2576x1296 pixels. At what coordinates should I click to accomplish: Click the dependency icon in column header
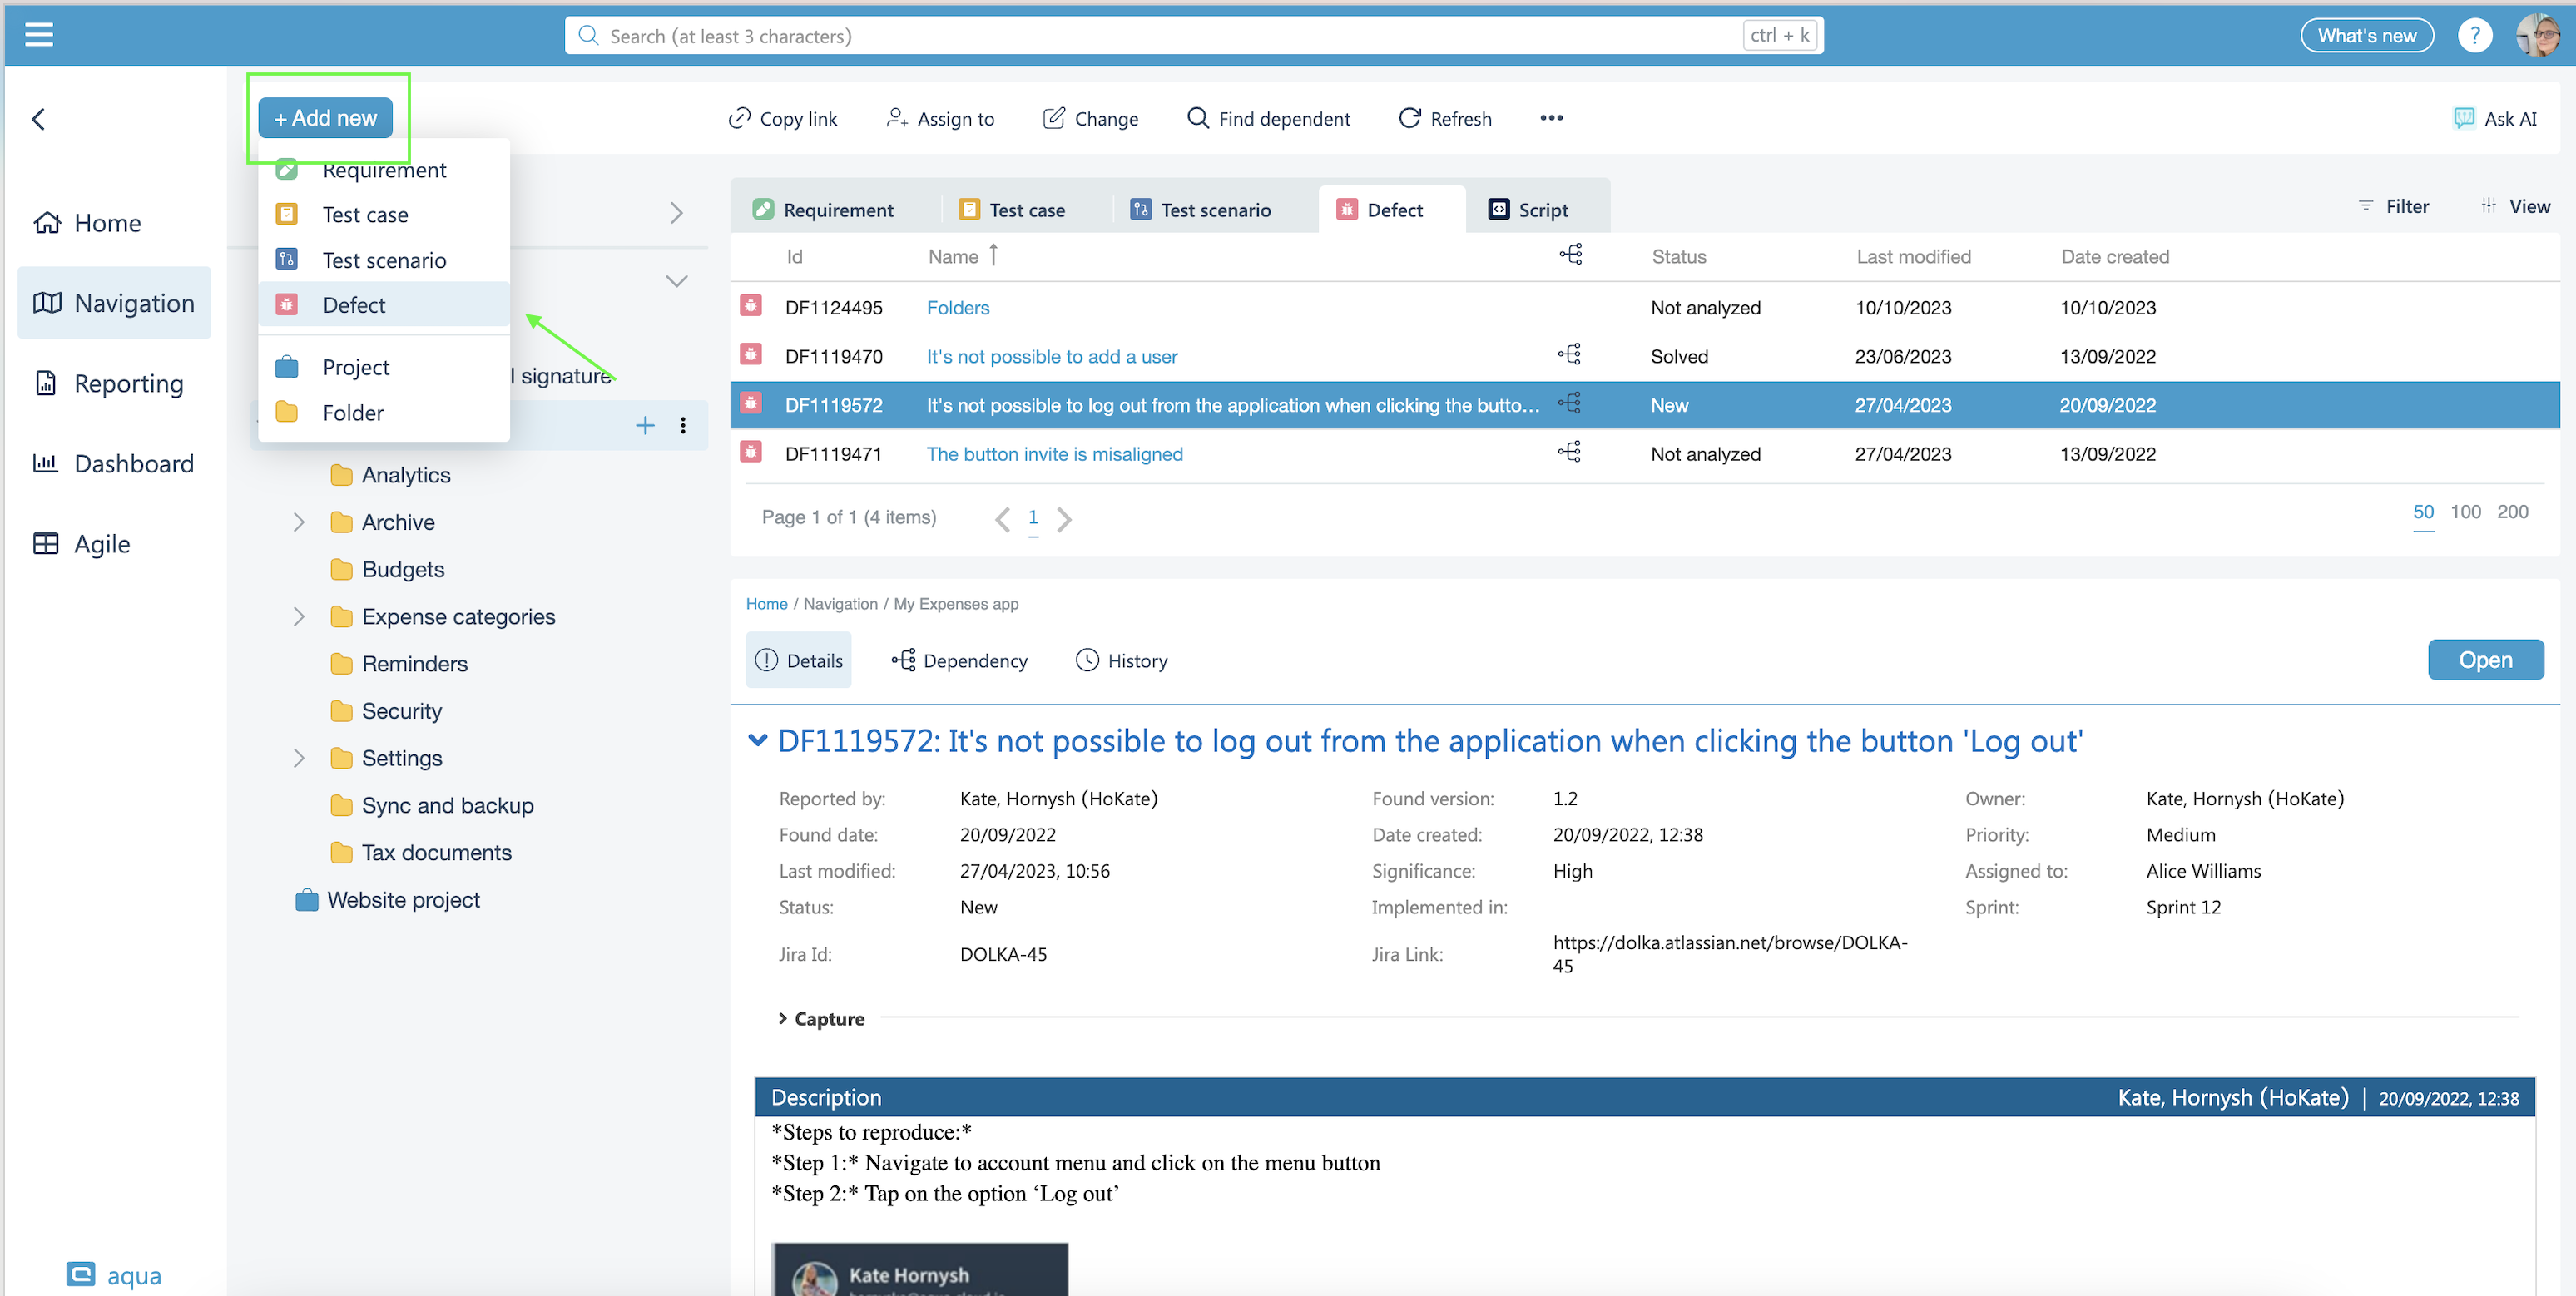[1570, 255]
